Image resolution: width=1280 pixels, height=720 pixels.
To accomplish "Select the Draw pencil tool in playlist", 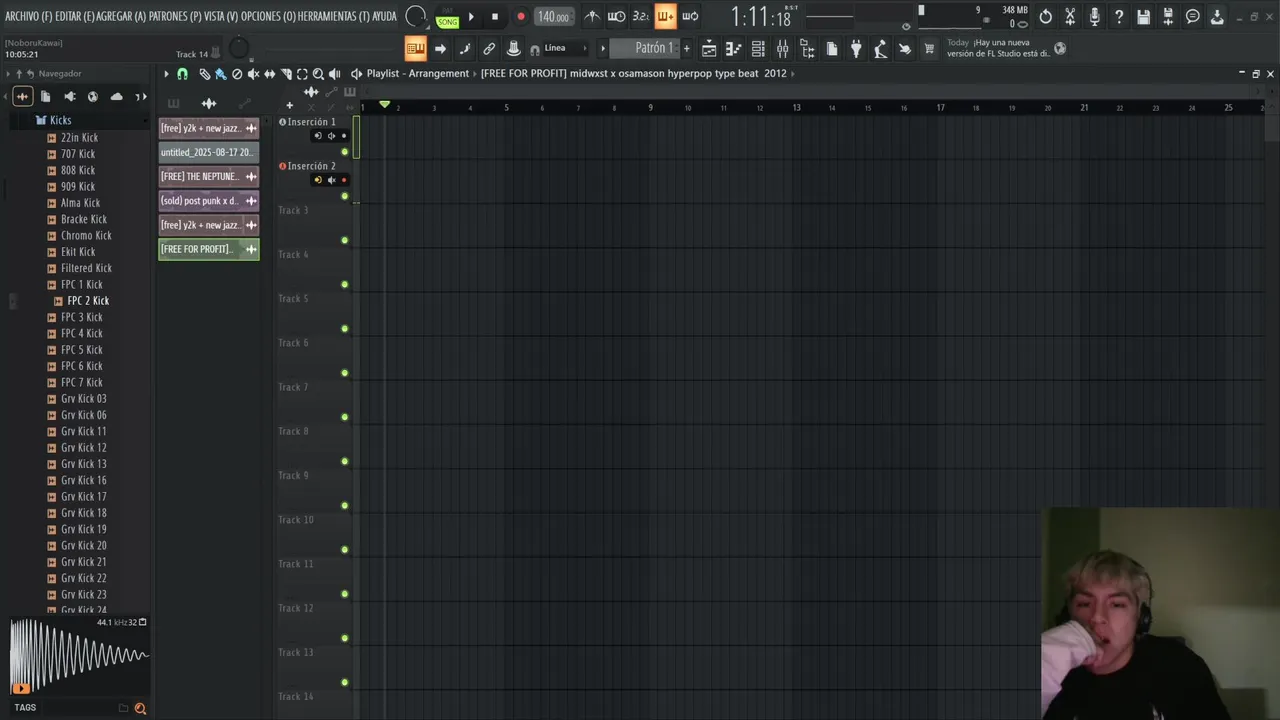I will pos(204,74).
